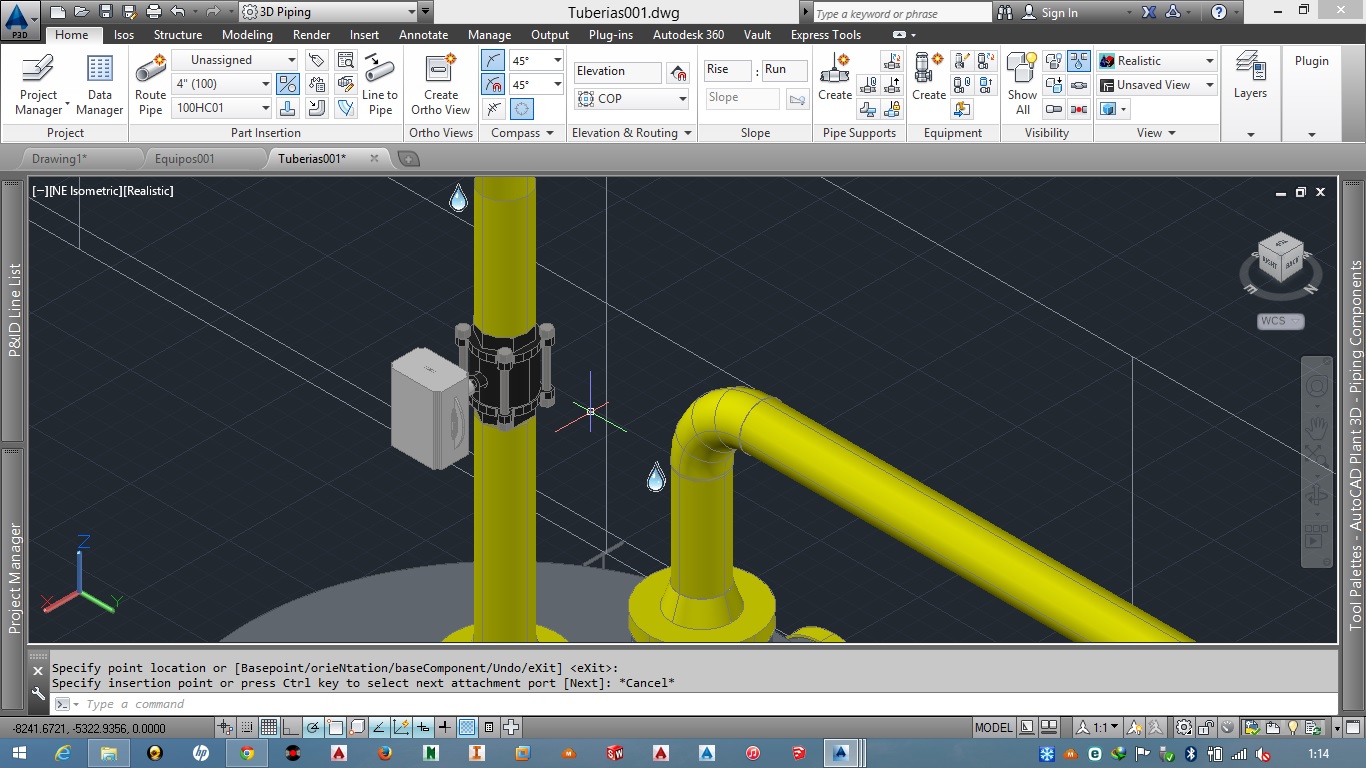Click the new drawing tab plus icon
This screenshot has width=1366, height=768.
click(x=408, y=158)
